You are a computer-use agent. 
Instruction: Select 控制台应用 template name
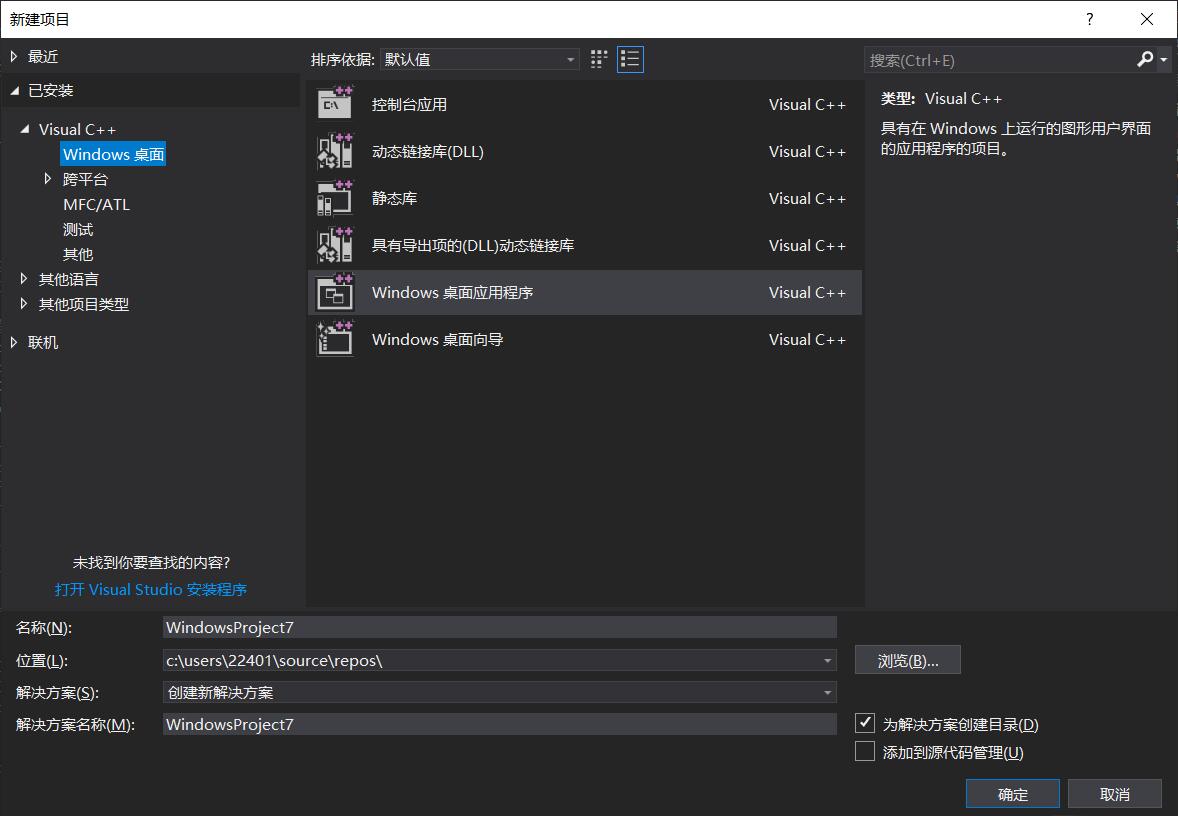(x=409, y=104)
